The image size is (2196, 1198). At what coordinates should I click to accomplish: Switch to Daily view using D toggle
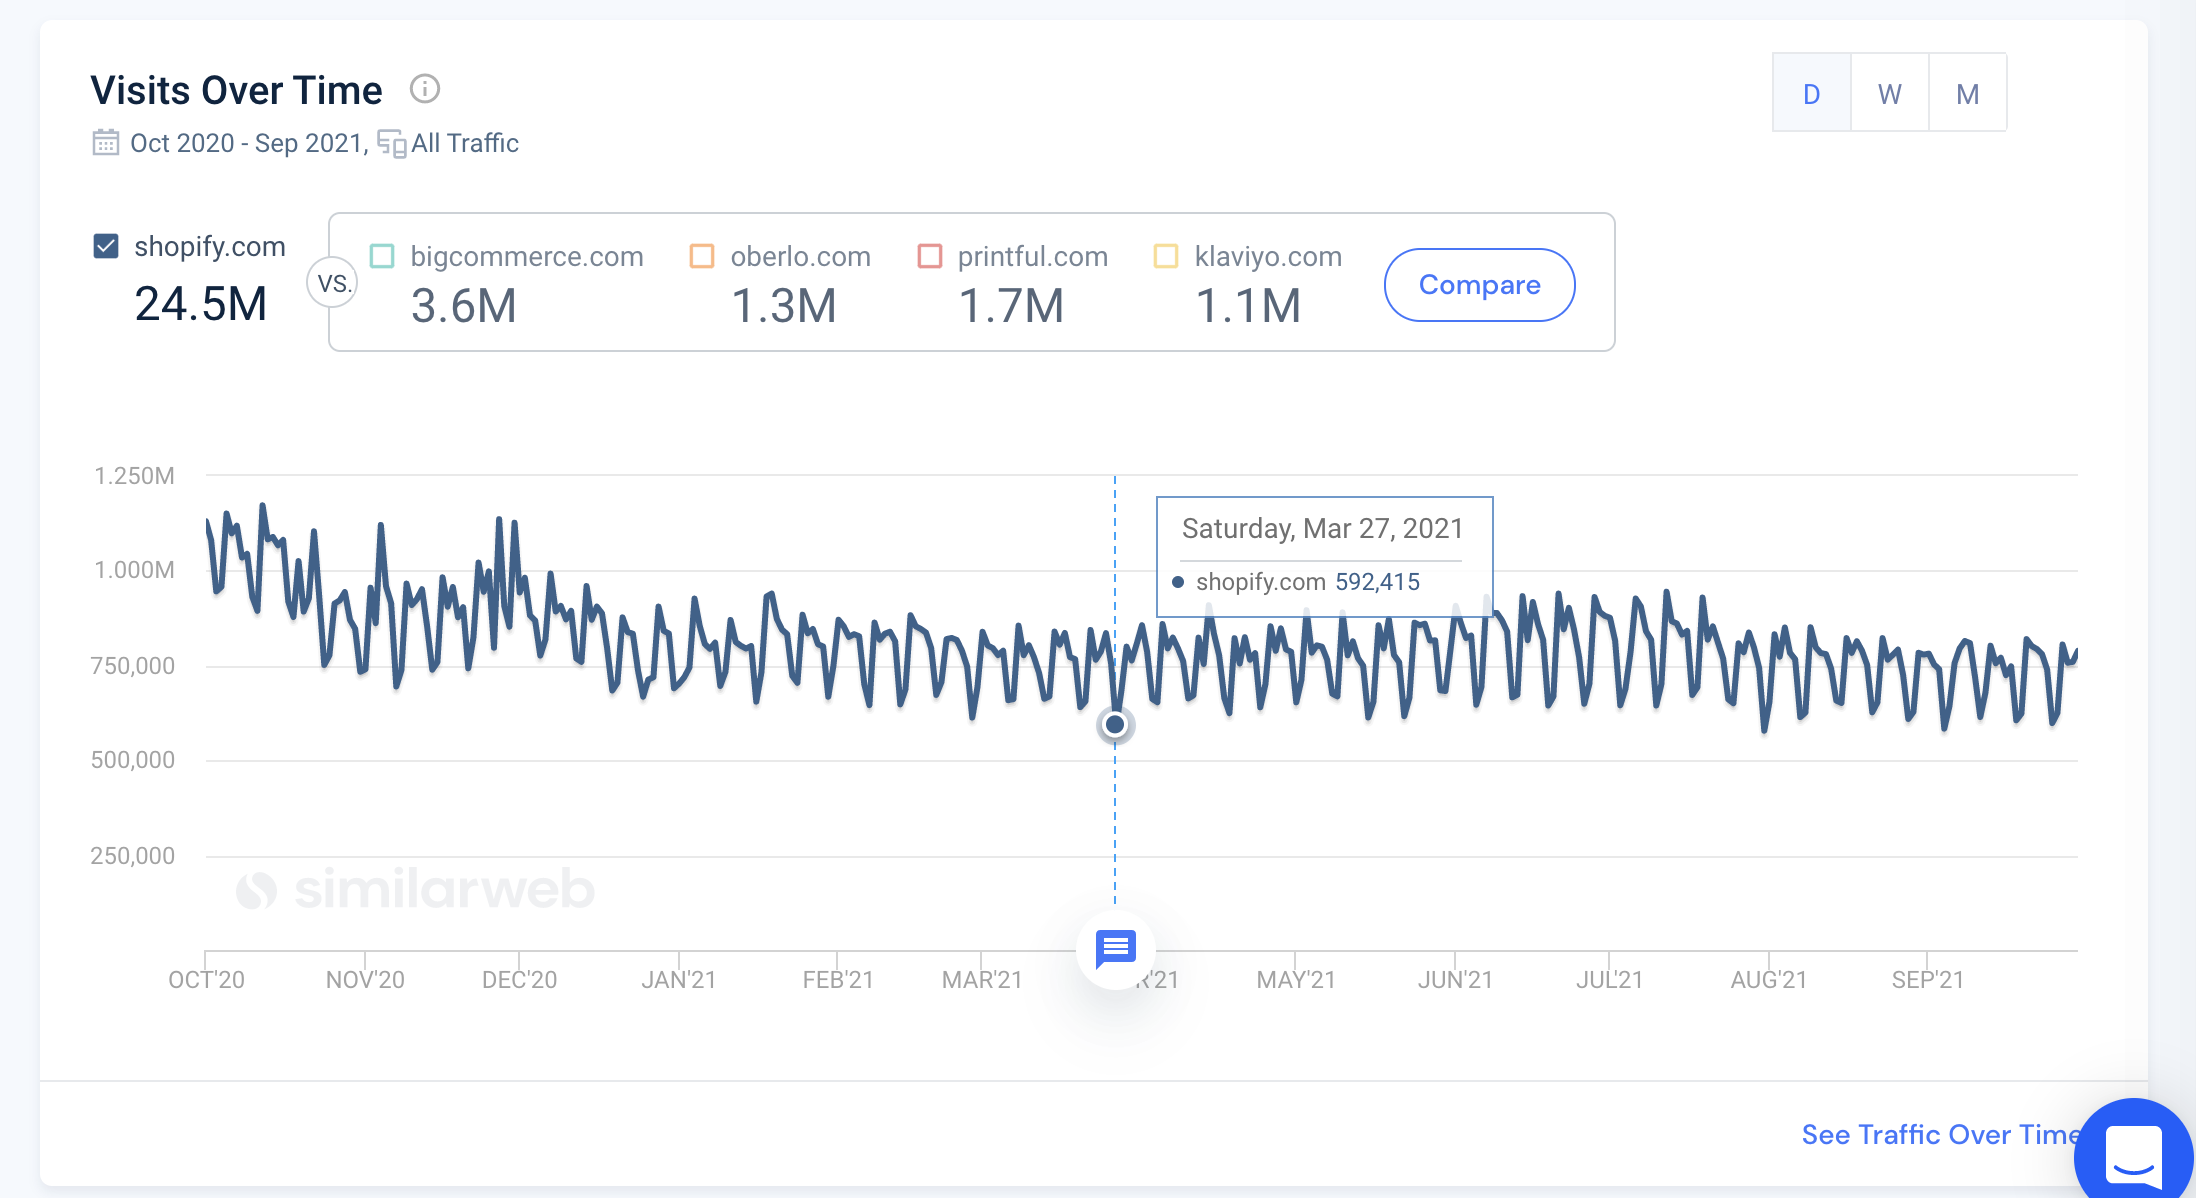1813,93
